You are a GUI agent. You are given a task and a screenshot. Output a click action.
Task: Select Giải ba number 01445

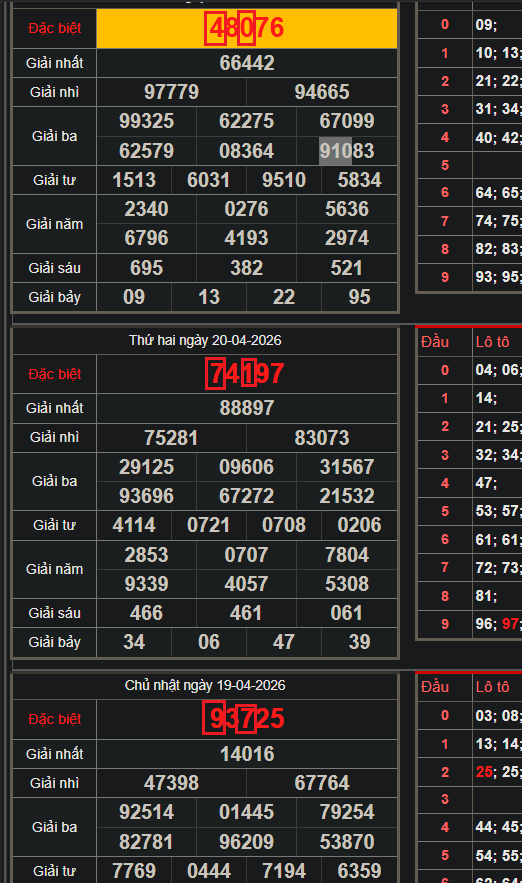[247, 812]
